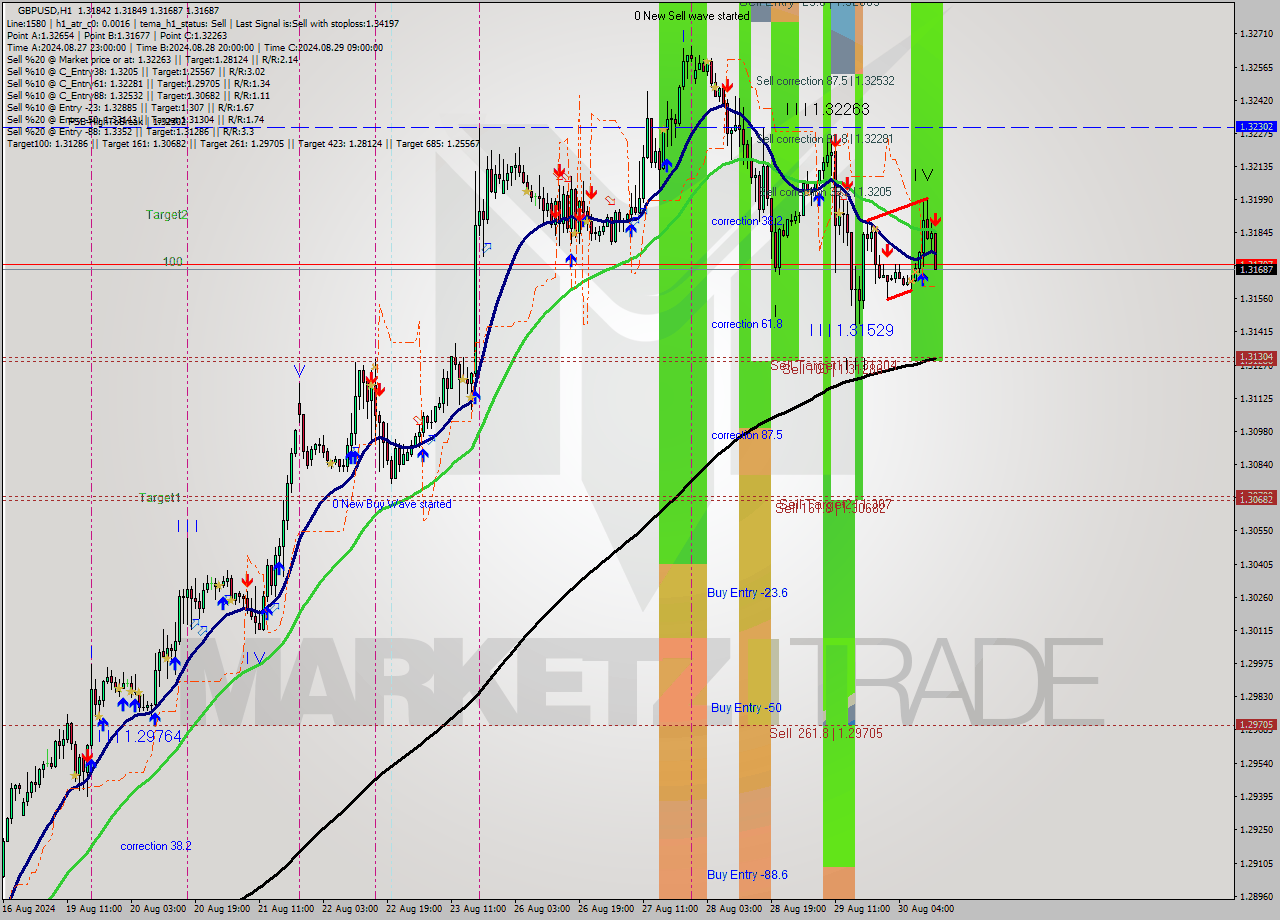
Task: Click the 1.31125 price axis value
Action: [x=1255, y=398]
